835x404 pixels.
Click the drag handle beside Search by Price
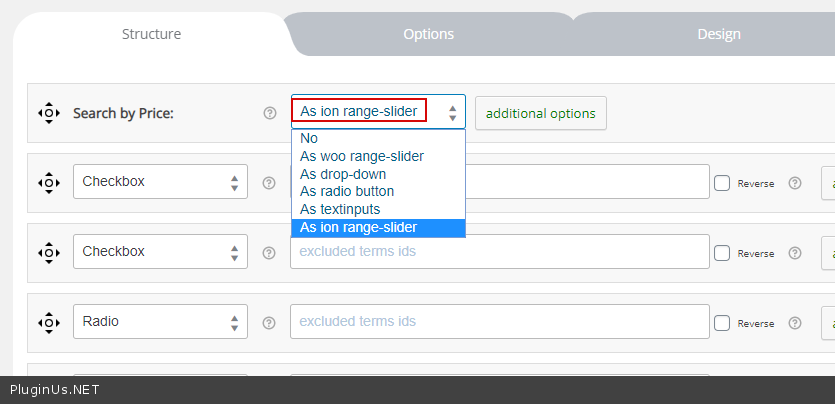(x=48, y=113)
